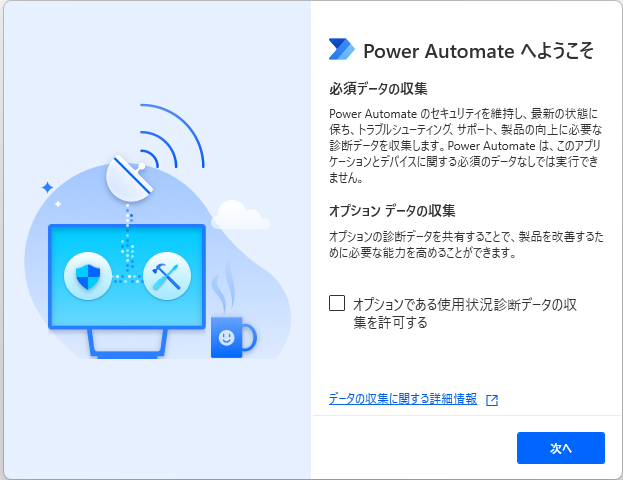The image size is (623, 480).
Task: Click the Power Automate へようこそ heading
Action: [x=478, y=51]
